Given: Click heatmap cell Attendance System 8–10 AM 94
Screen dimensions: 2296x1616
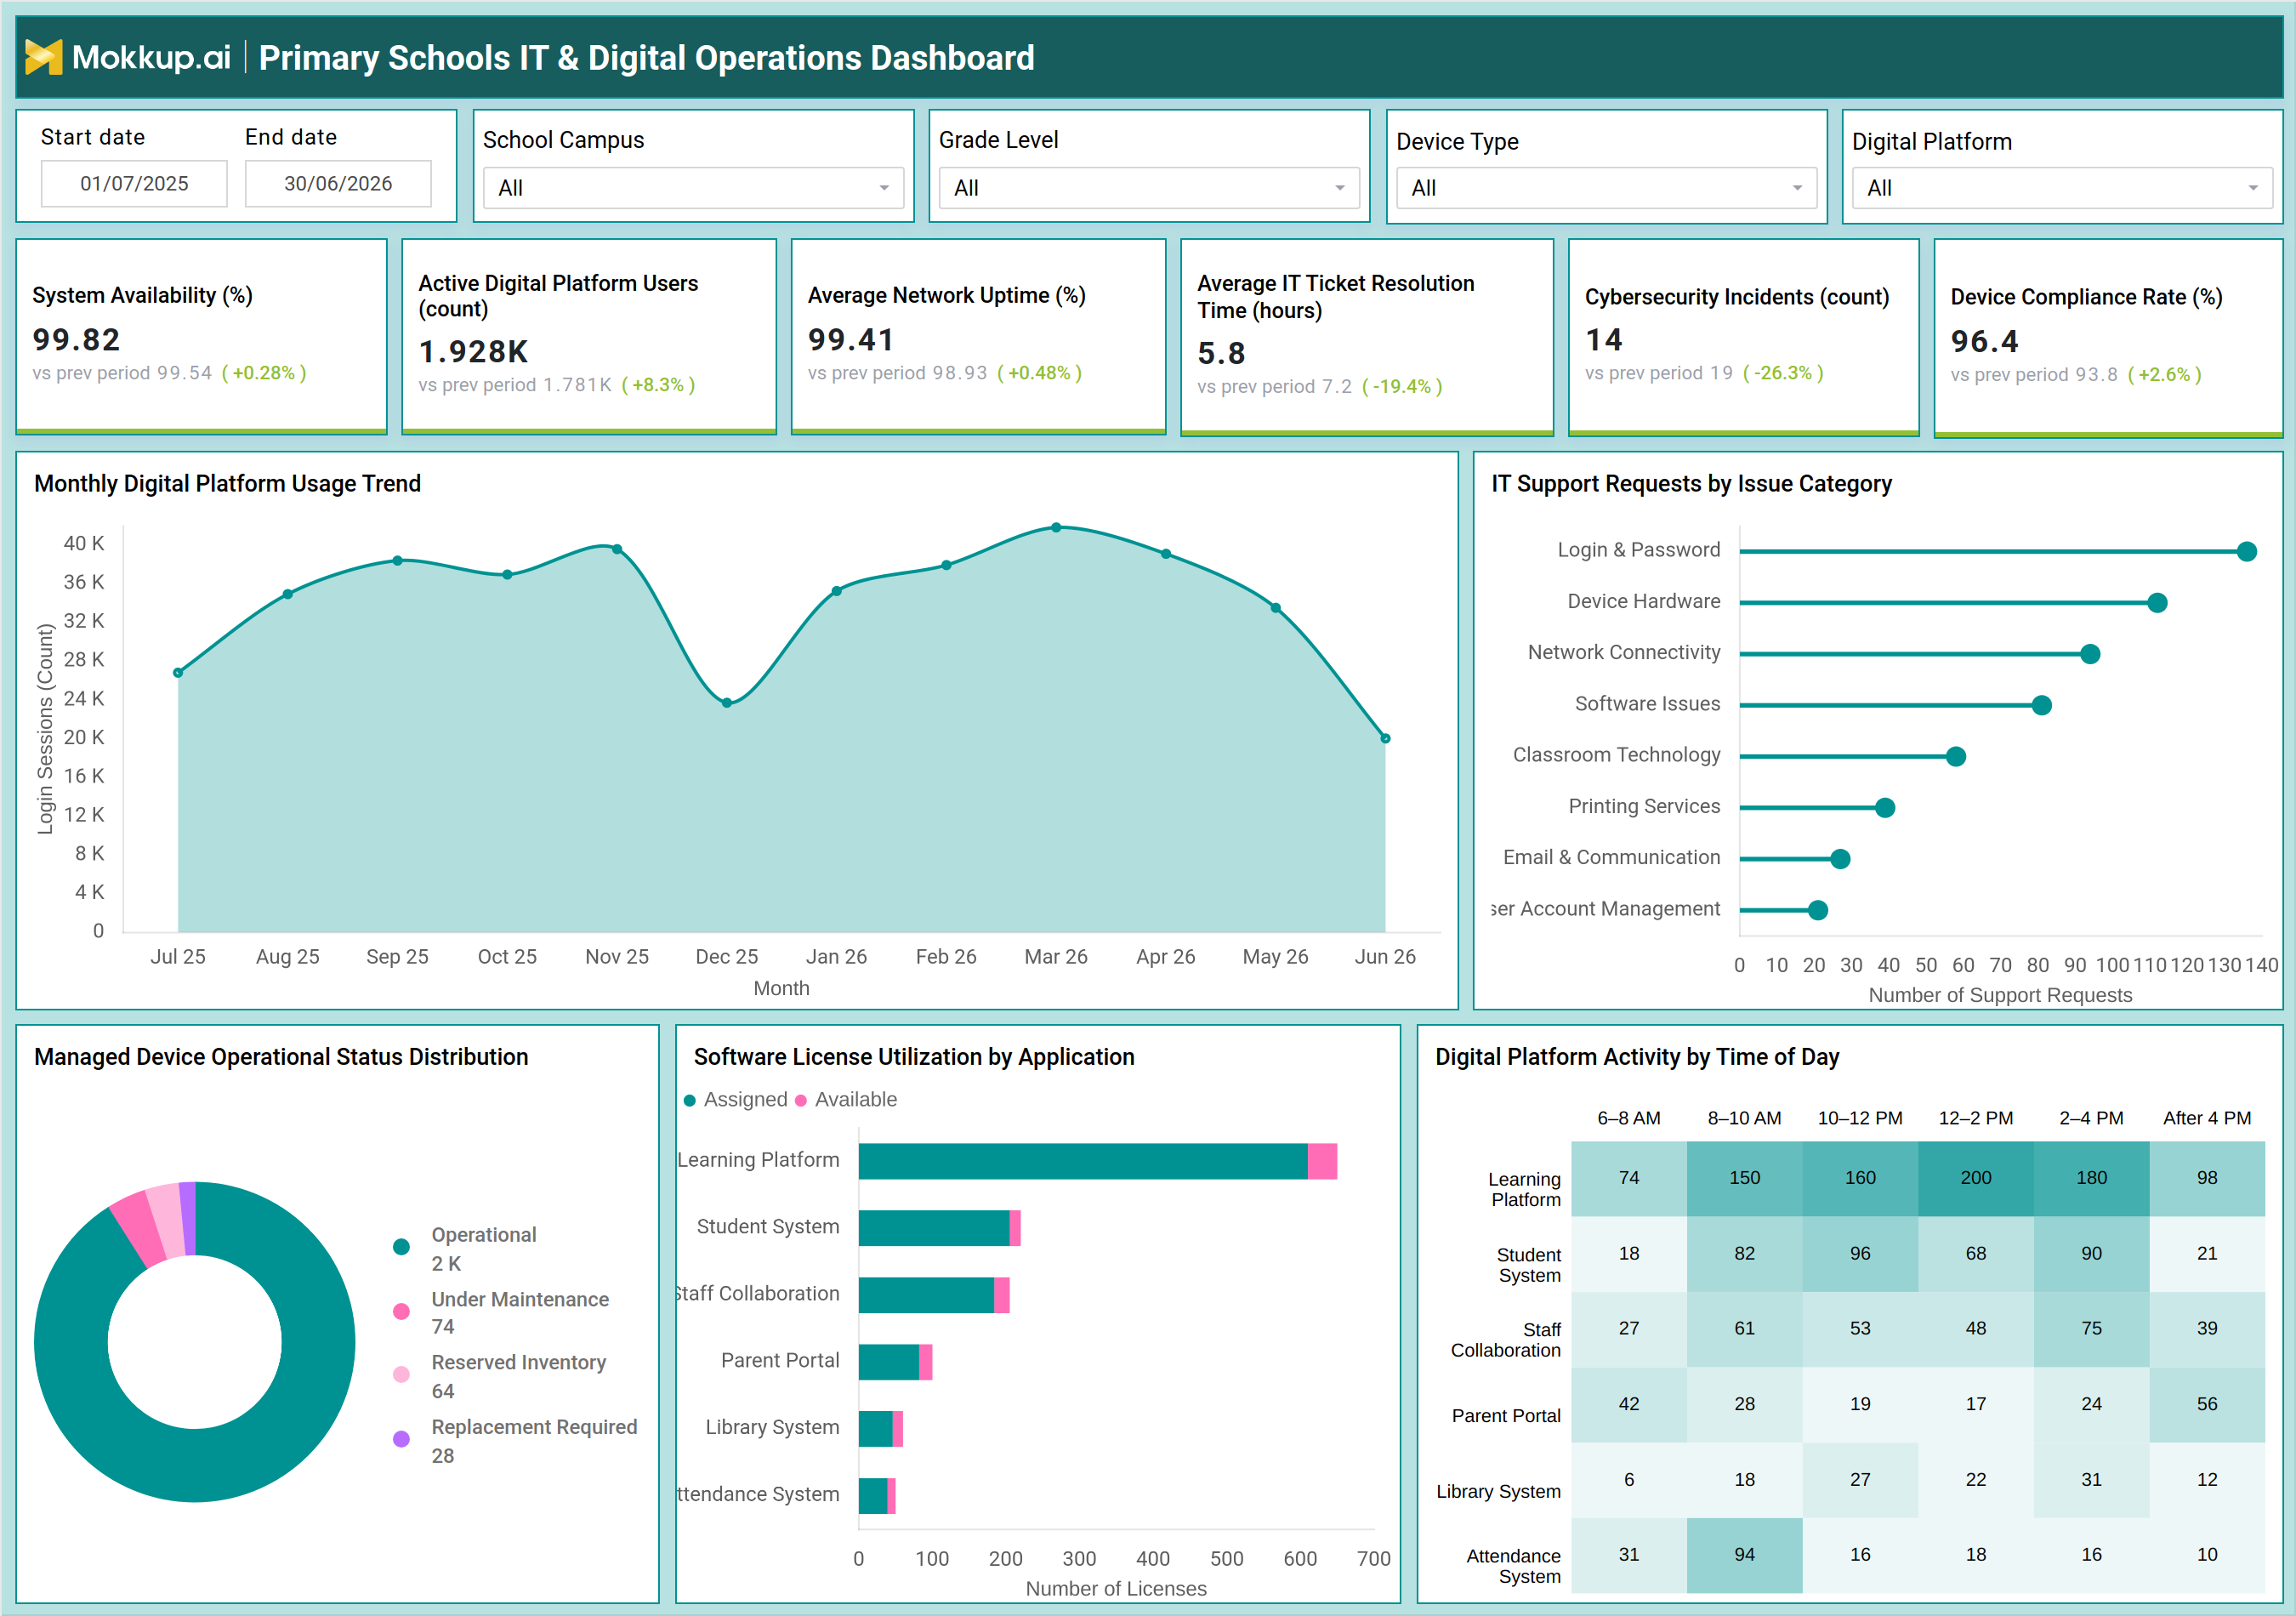Looking at the screenshot, I should 1744,1555.
